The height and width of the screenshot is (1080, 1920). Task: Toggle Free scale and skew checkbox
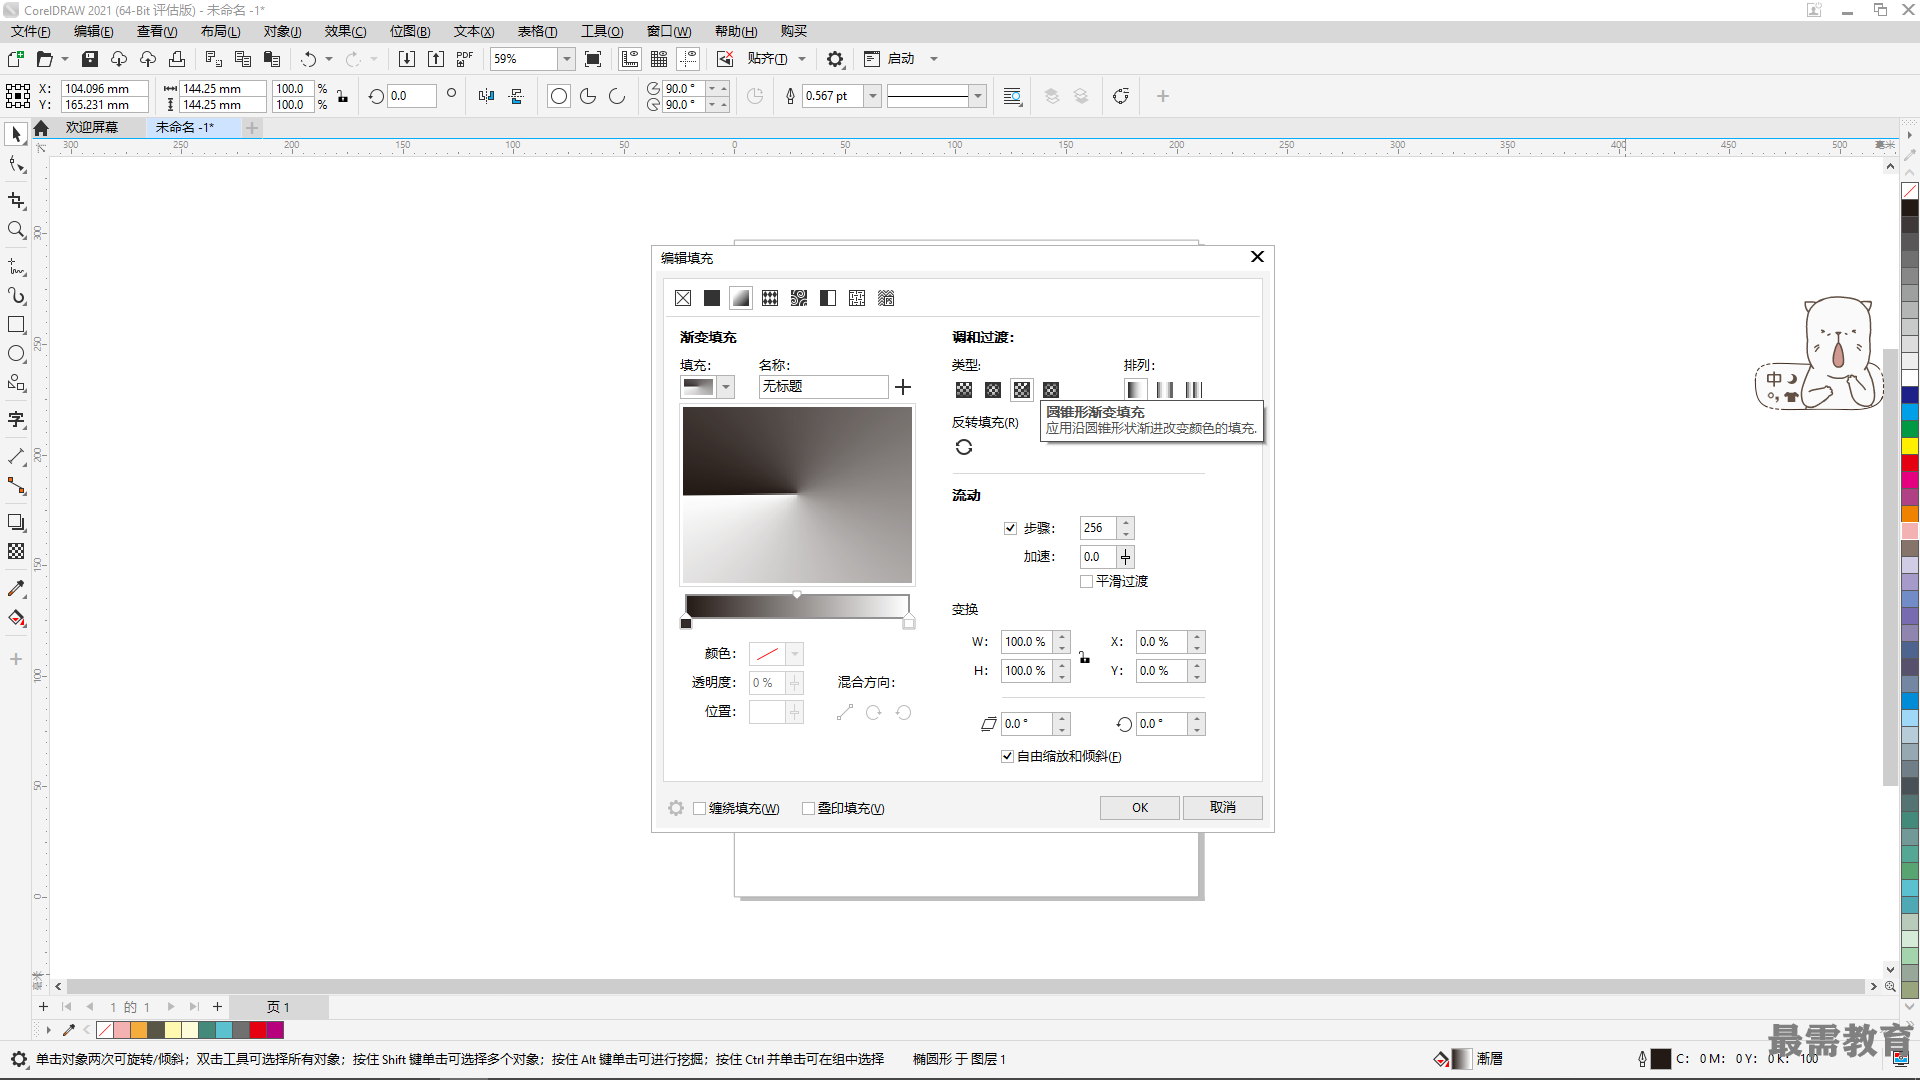(1007, 756)
